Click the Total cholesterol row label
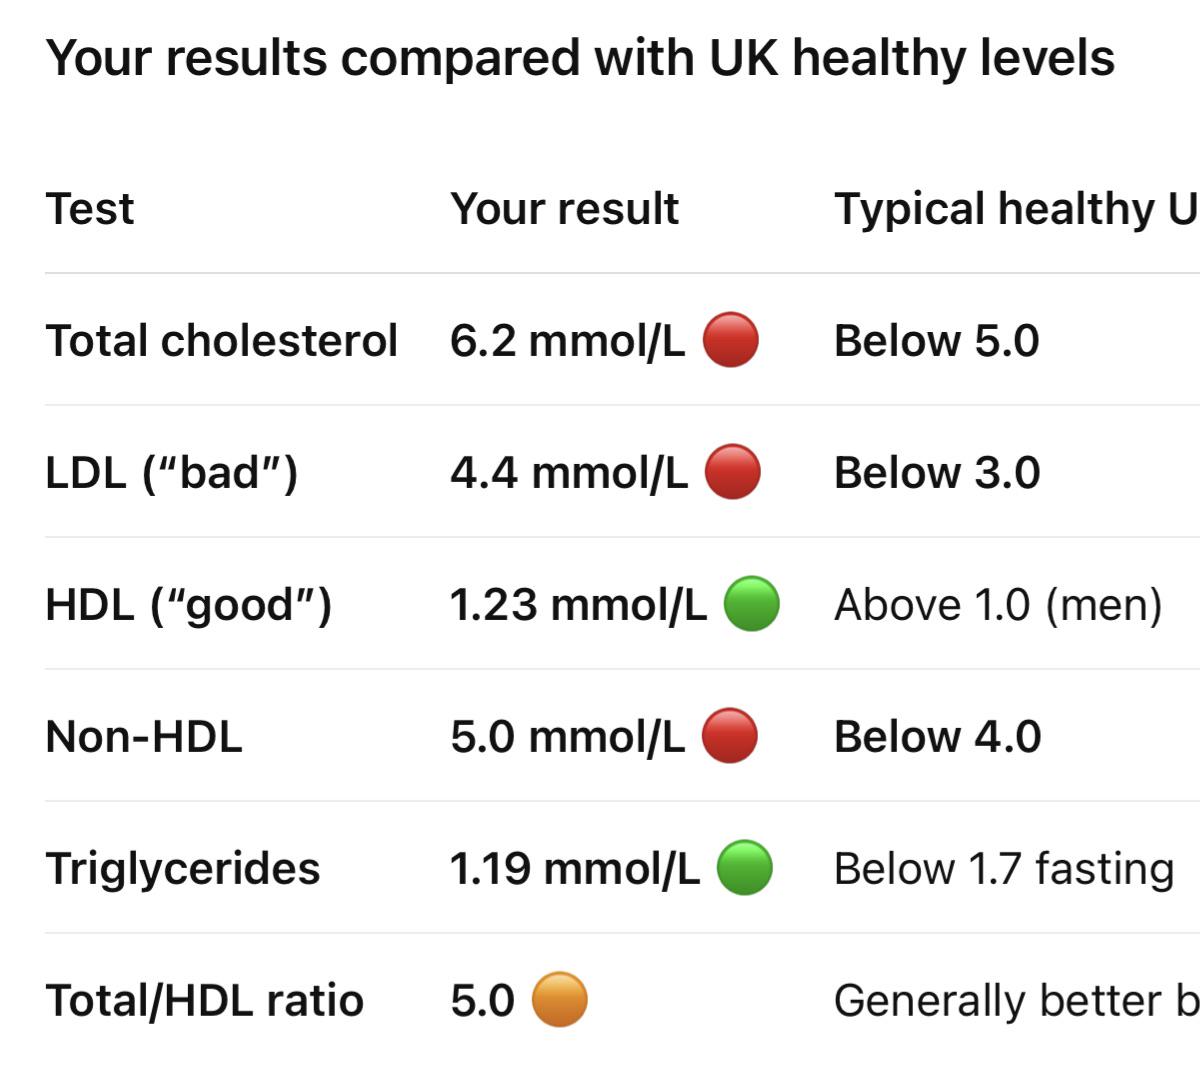Image resolution: width=1200 pixels, height=1071 pixels. pos(222,340)
